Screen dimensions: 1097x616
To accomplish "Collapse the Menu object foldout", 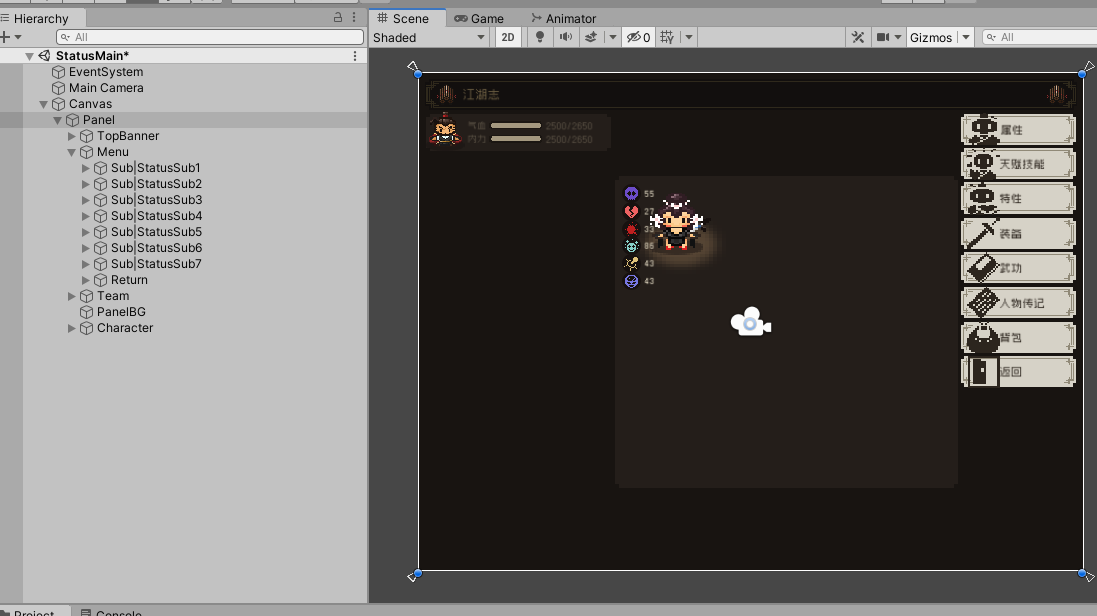I will (x=71, y=152).
